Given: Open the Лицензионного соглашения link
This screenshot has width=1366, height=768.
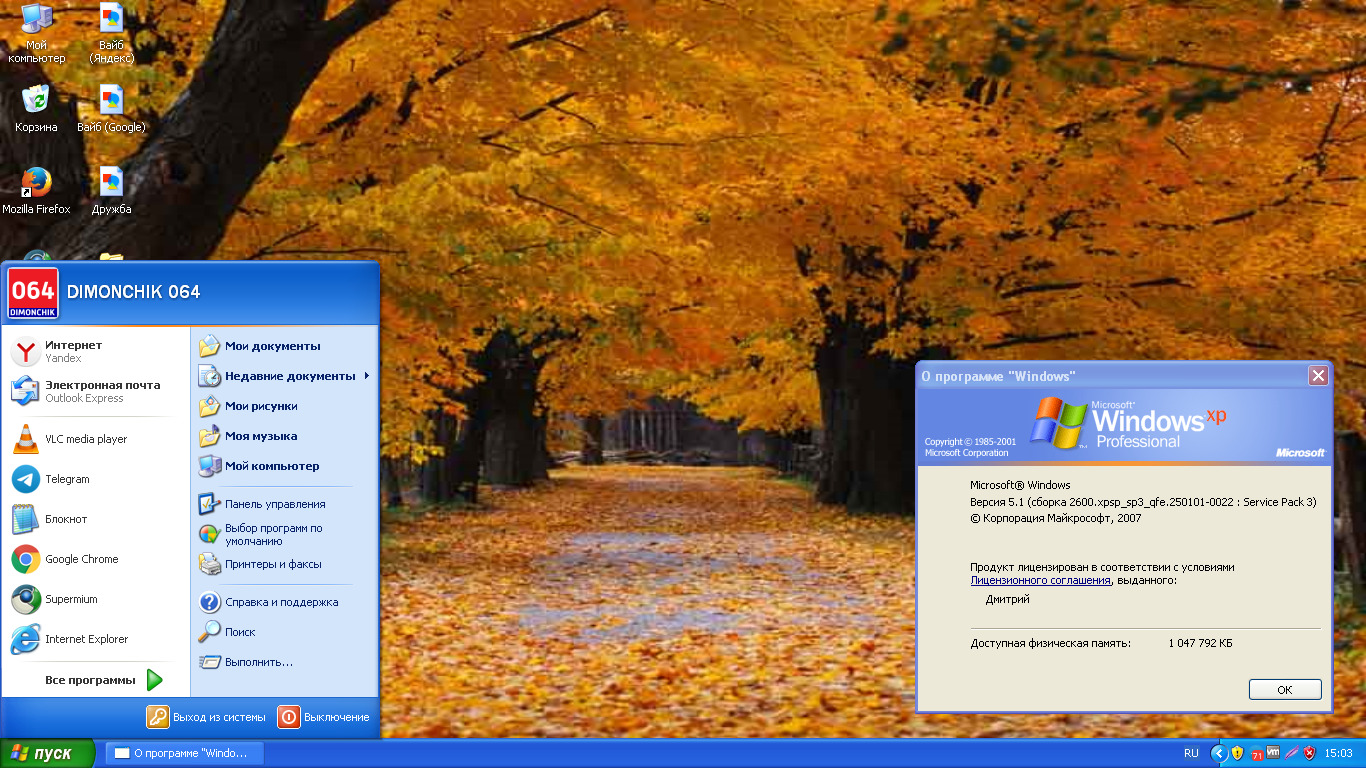Looking at the screenshot, I should point(1040,580).
